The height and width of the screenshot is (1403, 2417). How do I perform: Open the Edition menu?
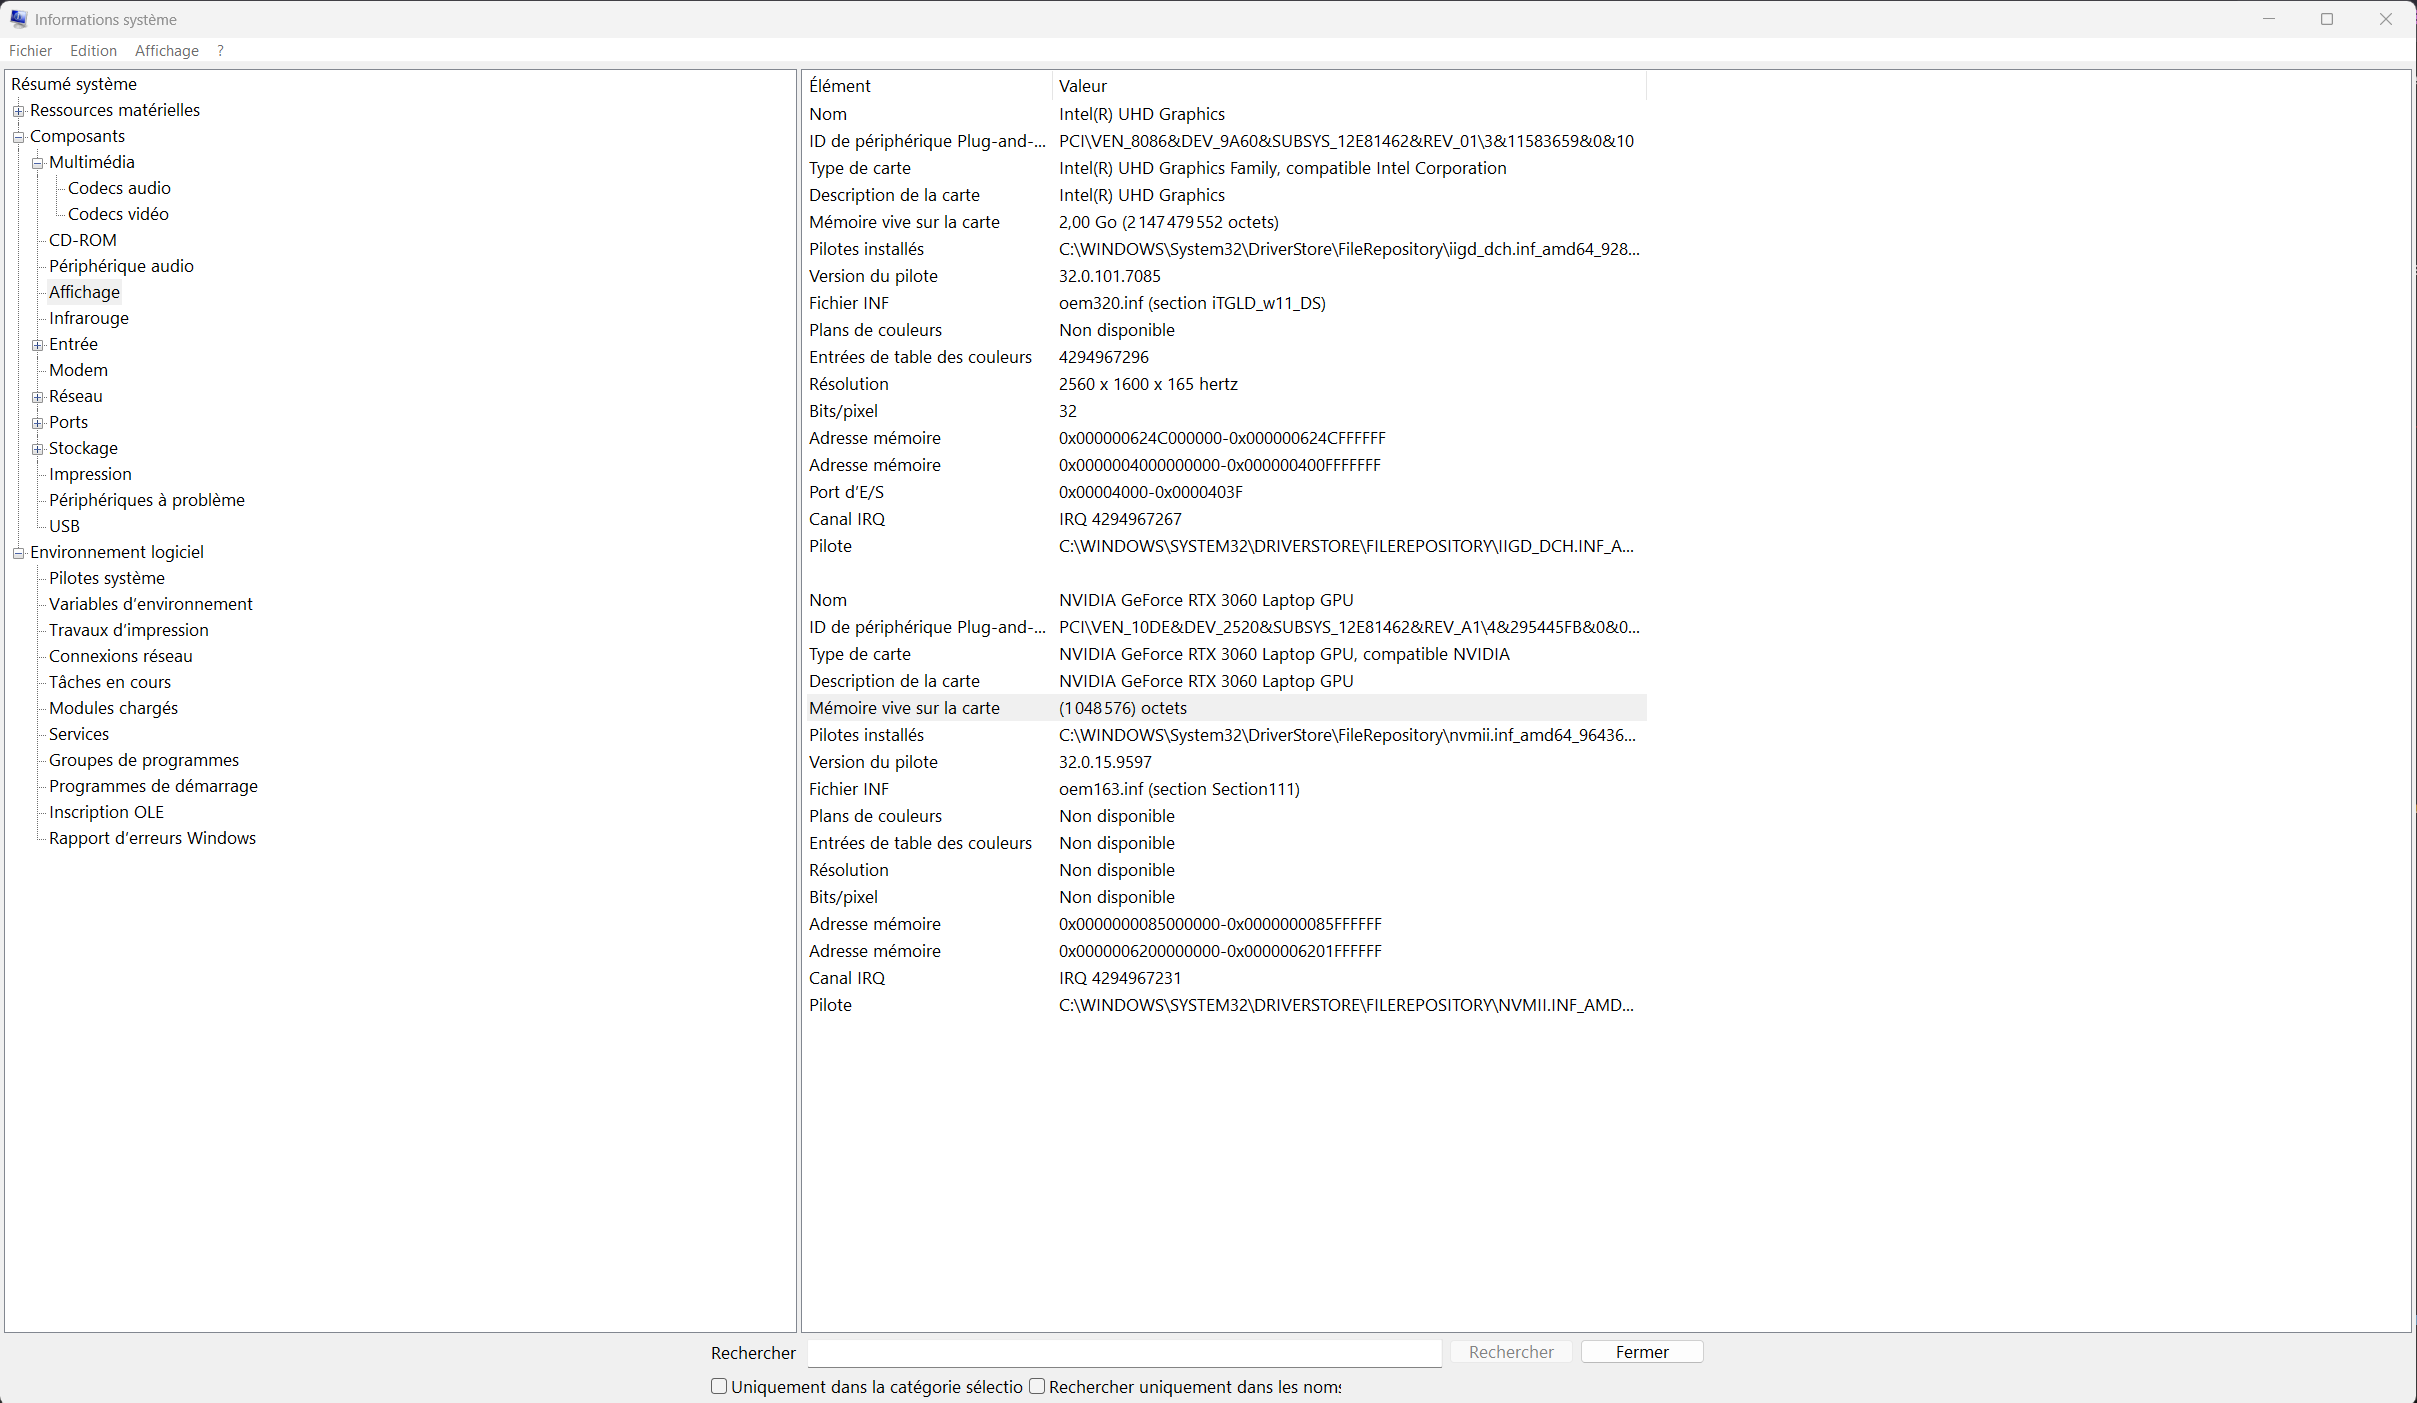pos(93,51)
